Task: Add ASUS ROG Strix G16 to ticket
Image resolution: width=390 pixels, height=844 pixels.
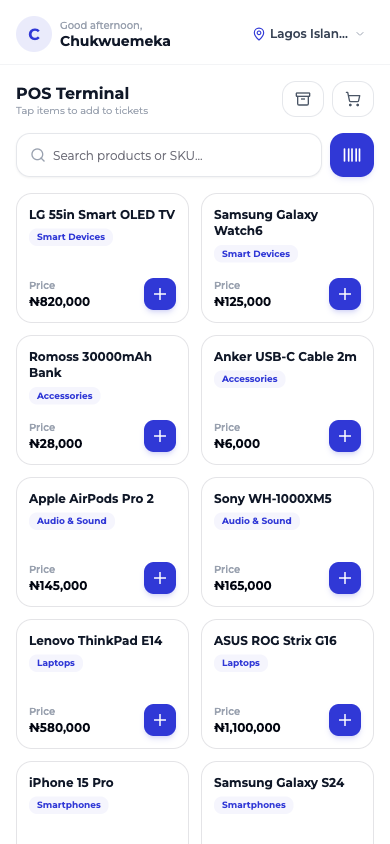Action: click(x=345, y=720)
